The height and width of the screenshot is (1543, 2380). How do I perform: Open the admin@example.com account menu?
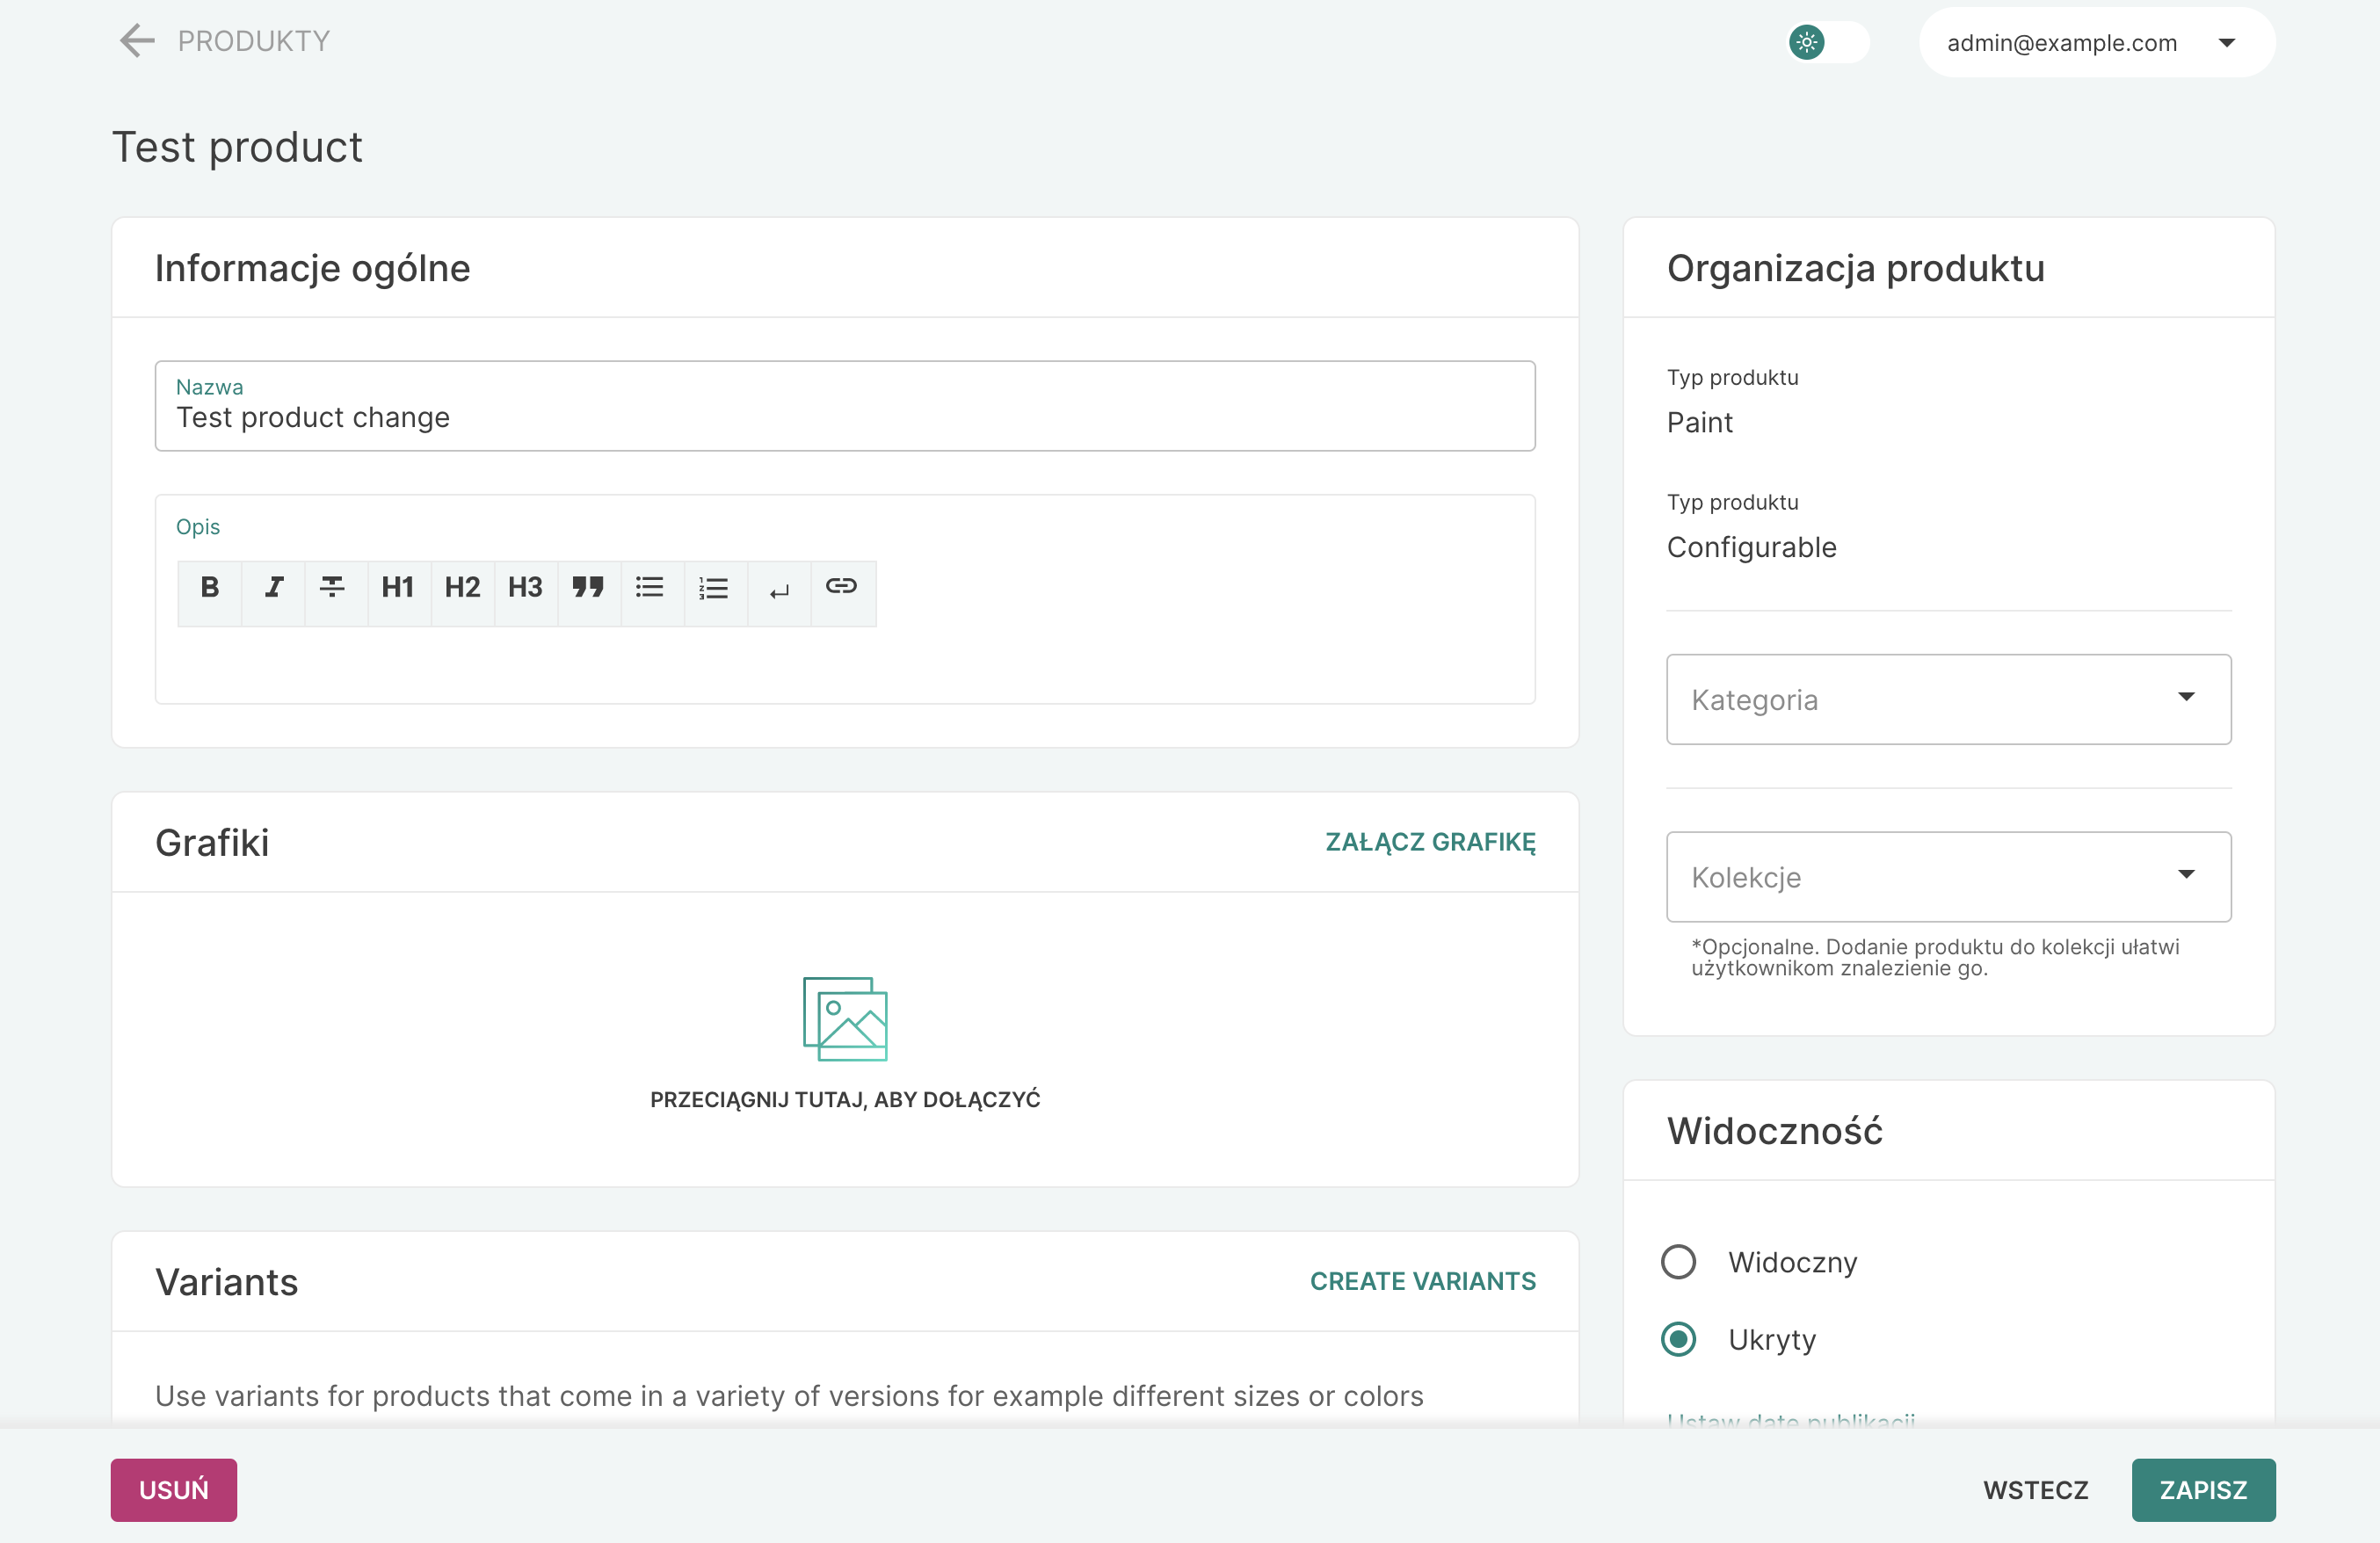2096,42
